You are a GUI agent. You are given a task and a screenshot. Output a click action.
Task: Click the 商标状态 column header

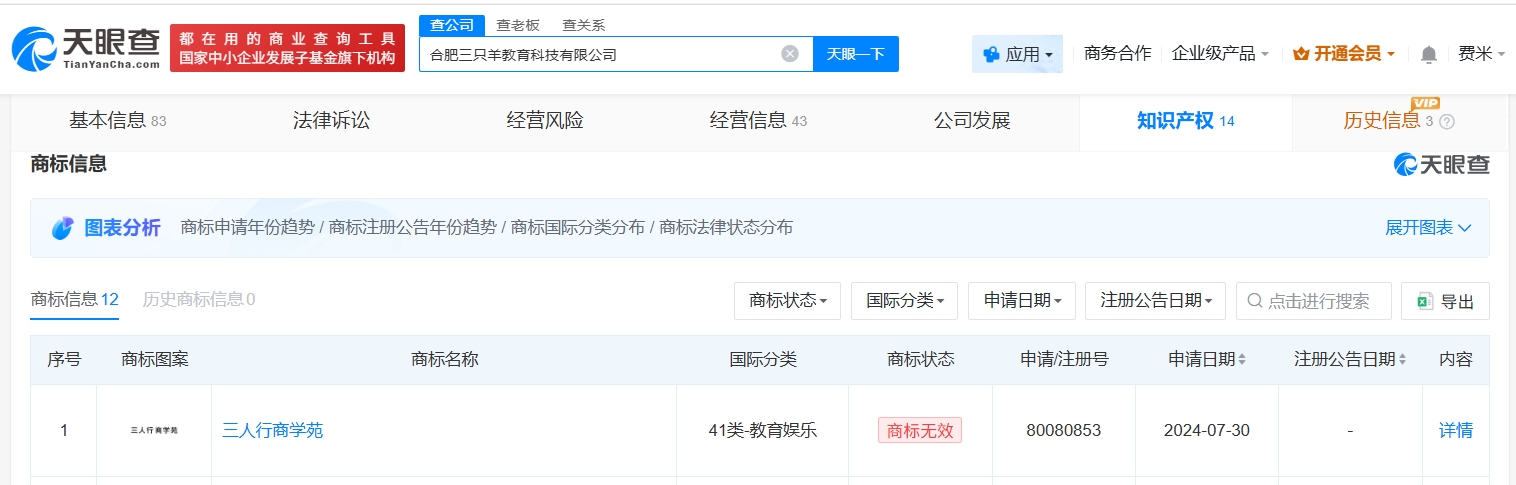(x=920, y=360)
